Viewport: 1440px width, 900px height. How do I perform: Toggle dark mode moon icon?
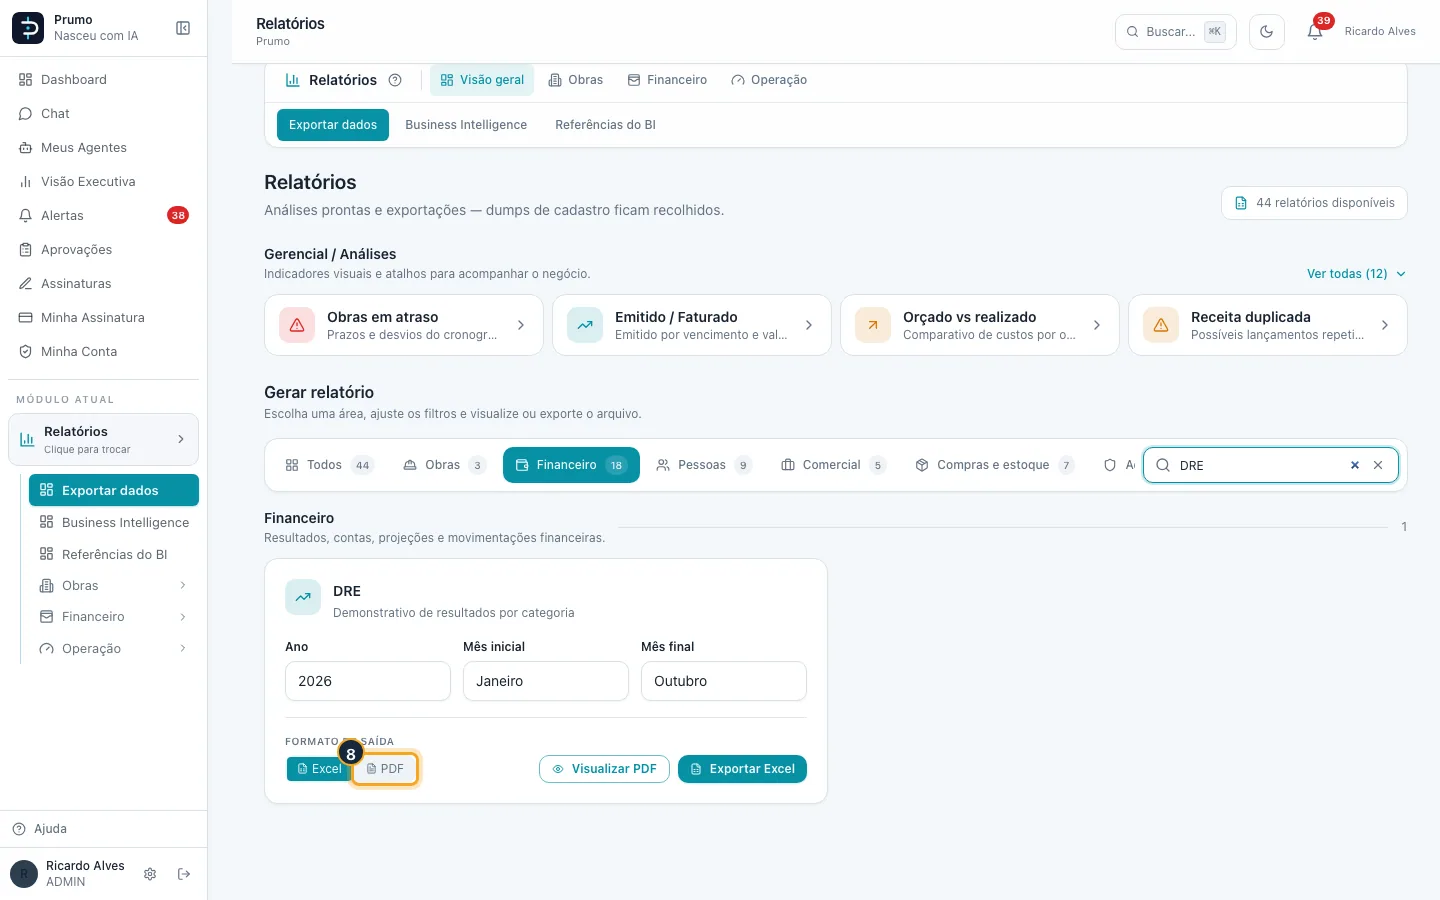(x=1267, y=32)
